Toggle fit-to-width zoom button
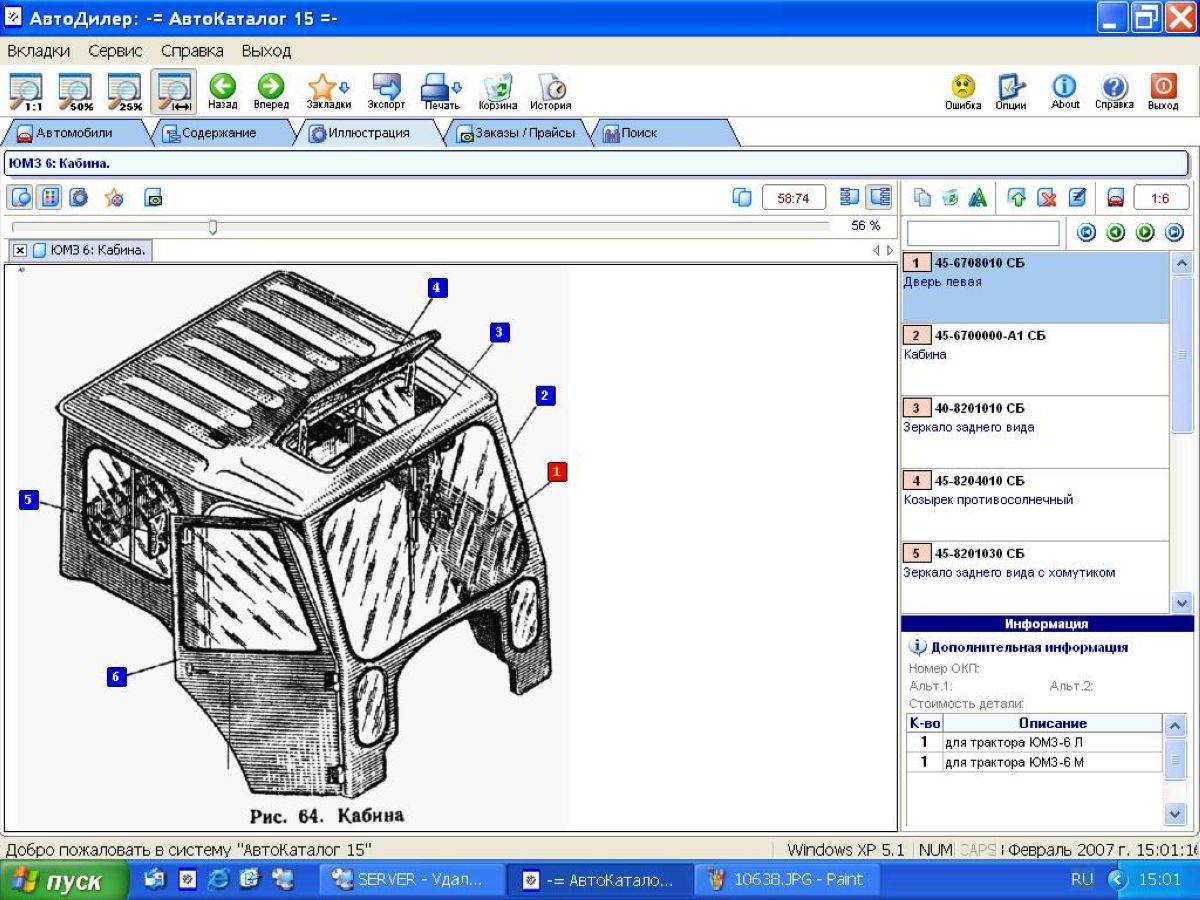 pos(174,91)
